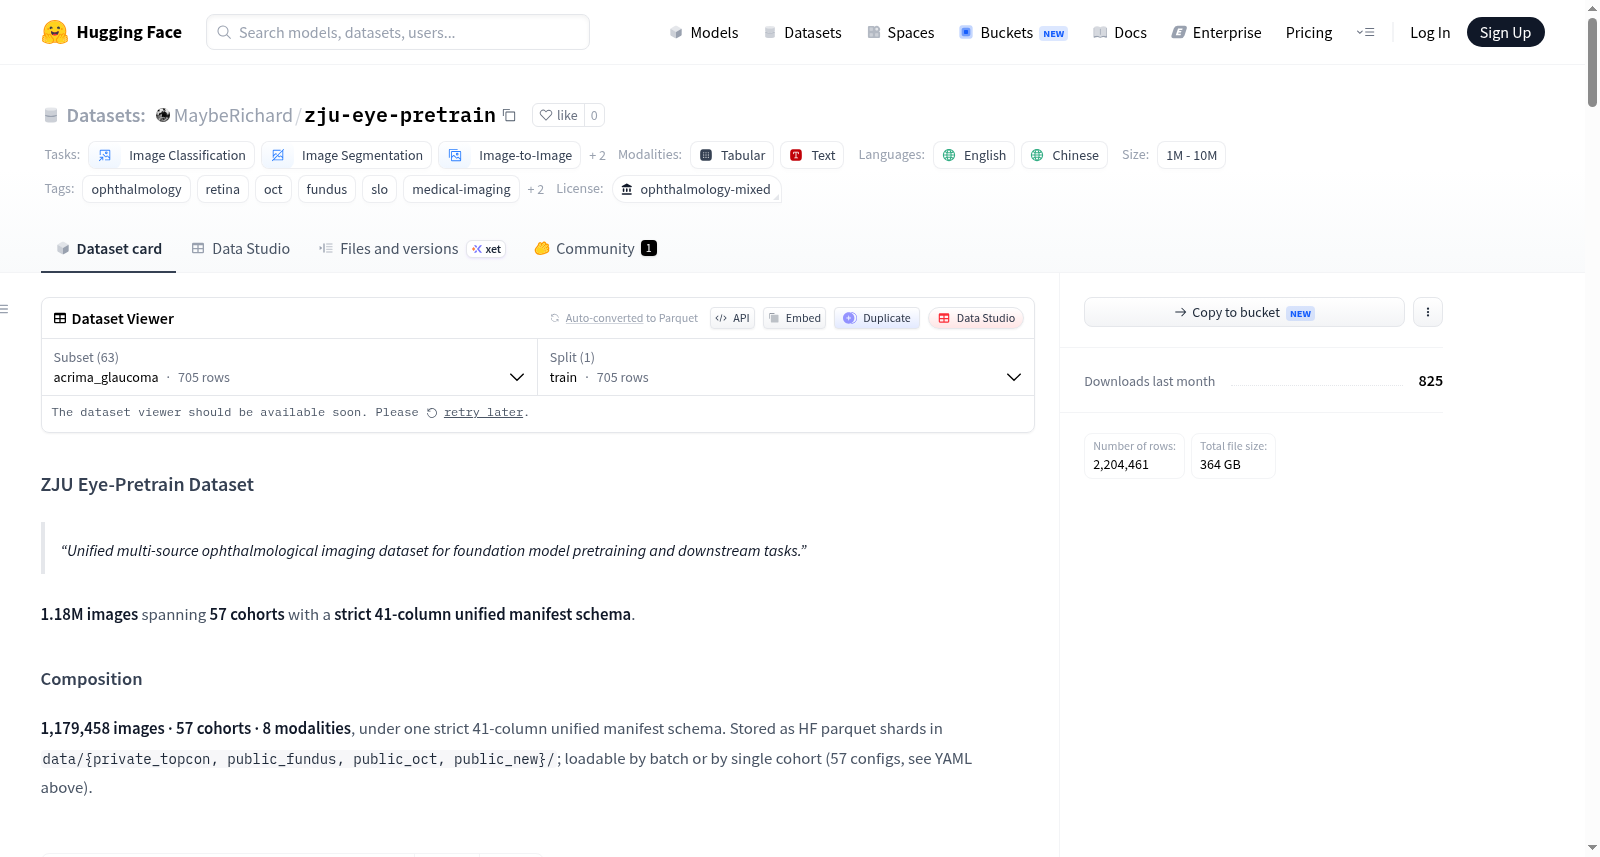Screen dimensions: 1600x857
Task: Open the navigation overflow menu icon
Action: pyautogui.click(x=1365, y=32)
